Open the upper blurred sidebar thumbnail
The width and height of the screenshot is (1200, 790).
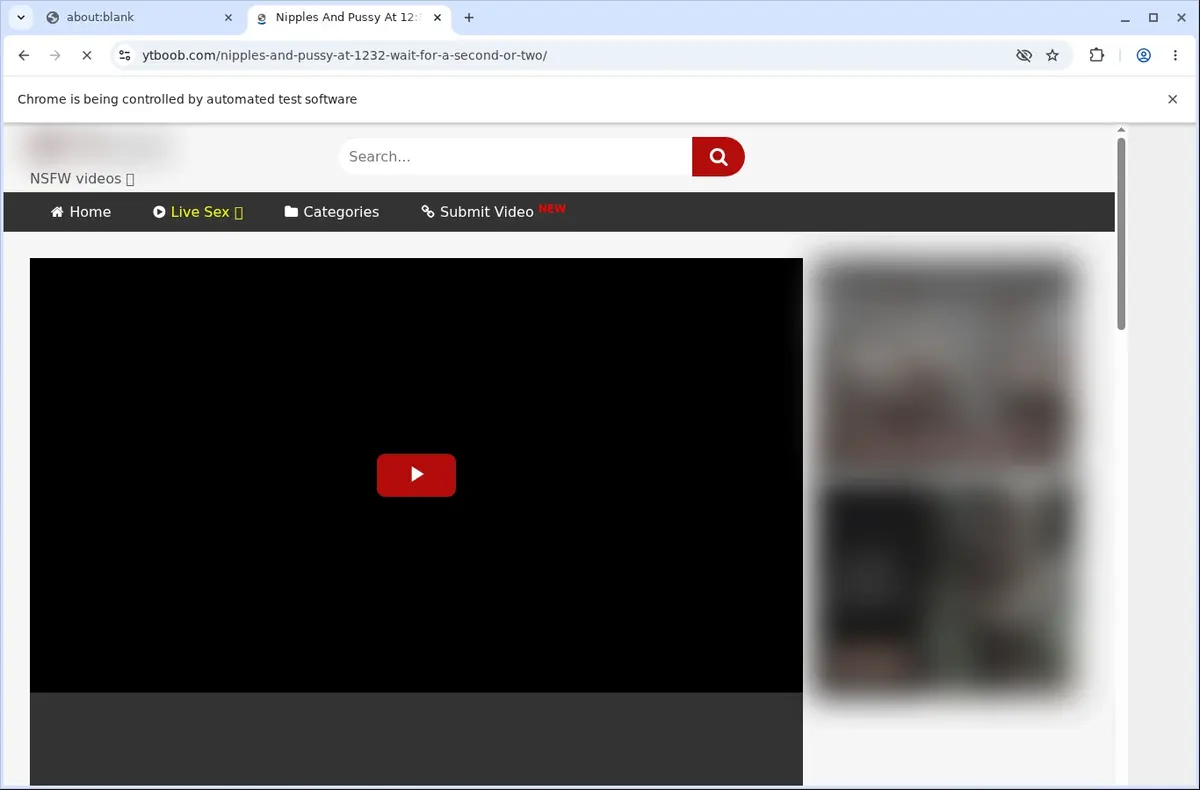click(945, 370)
